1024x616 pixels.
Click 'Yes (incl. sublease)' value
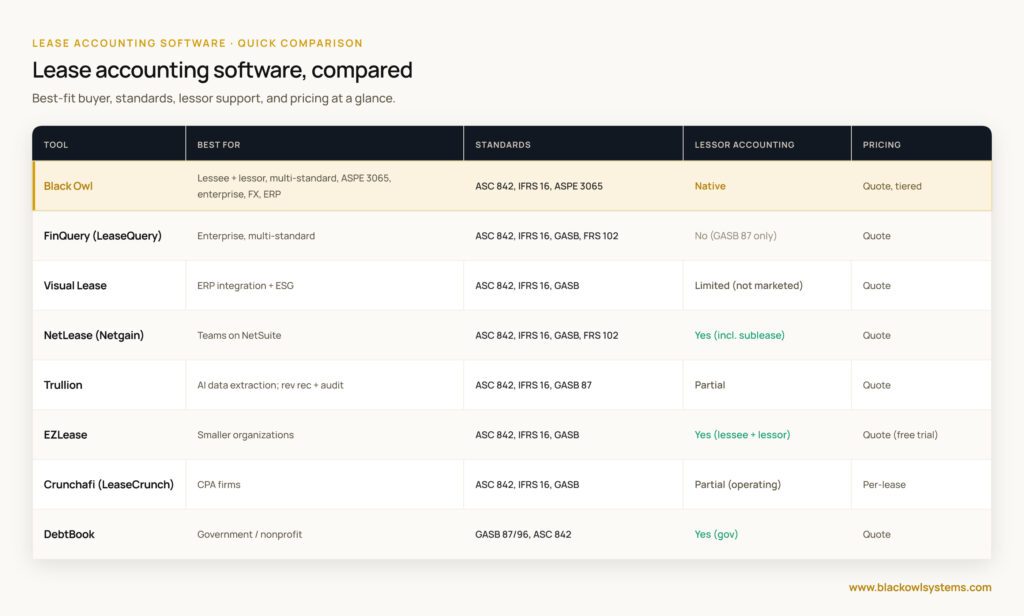point(739,335)
